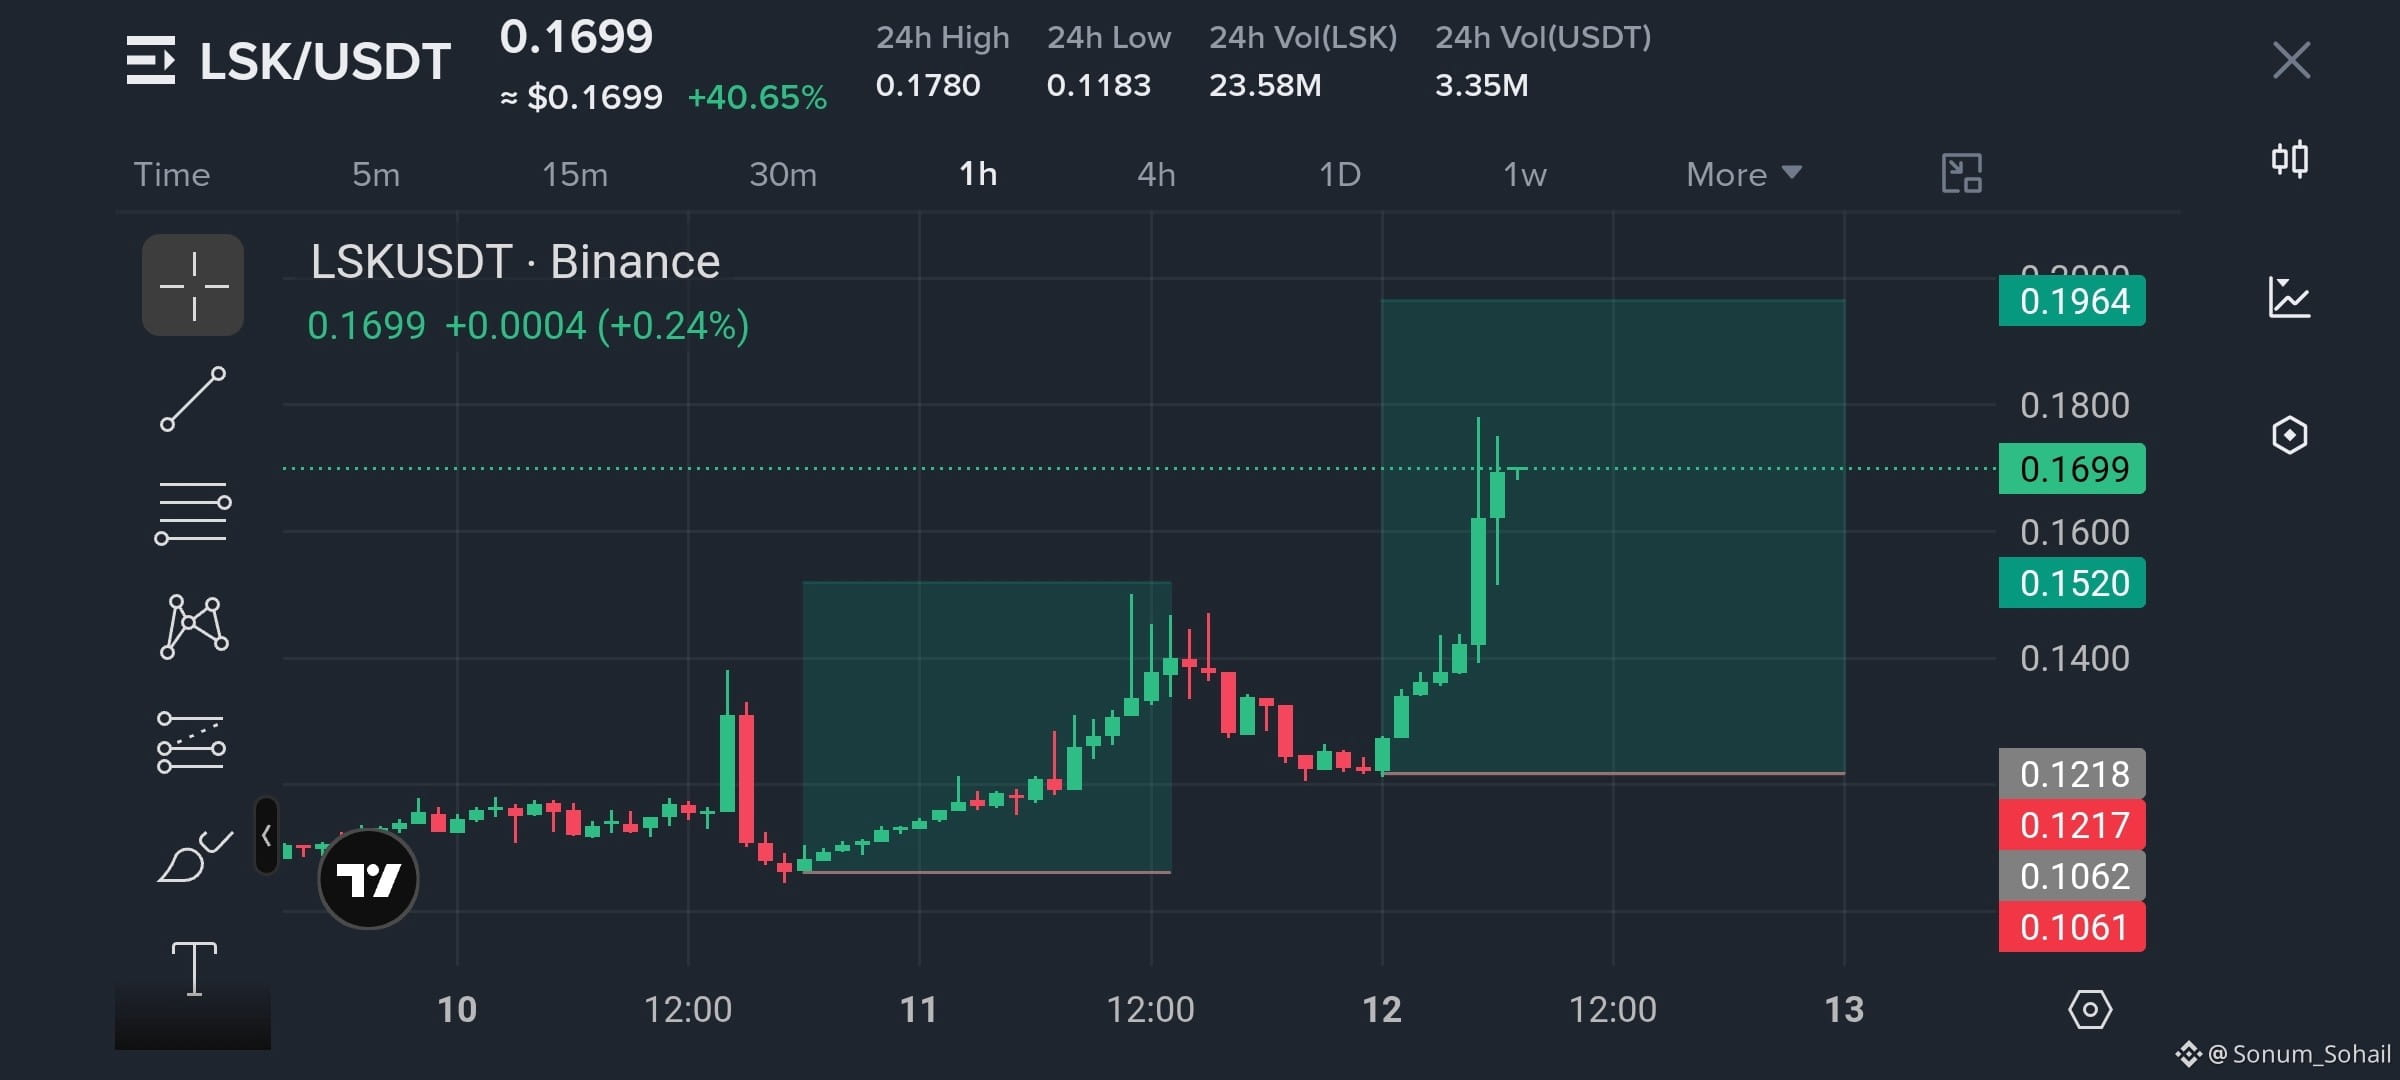Toggle candlestick chart style icon
The width and height of the screenshot is (2400, 1080).
[x=2289, y=159]
